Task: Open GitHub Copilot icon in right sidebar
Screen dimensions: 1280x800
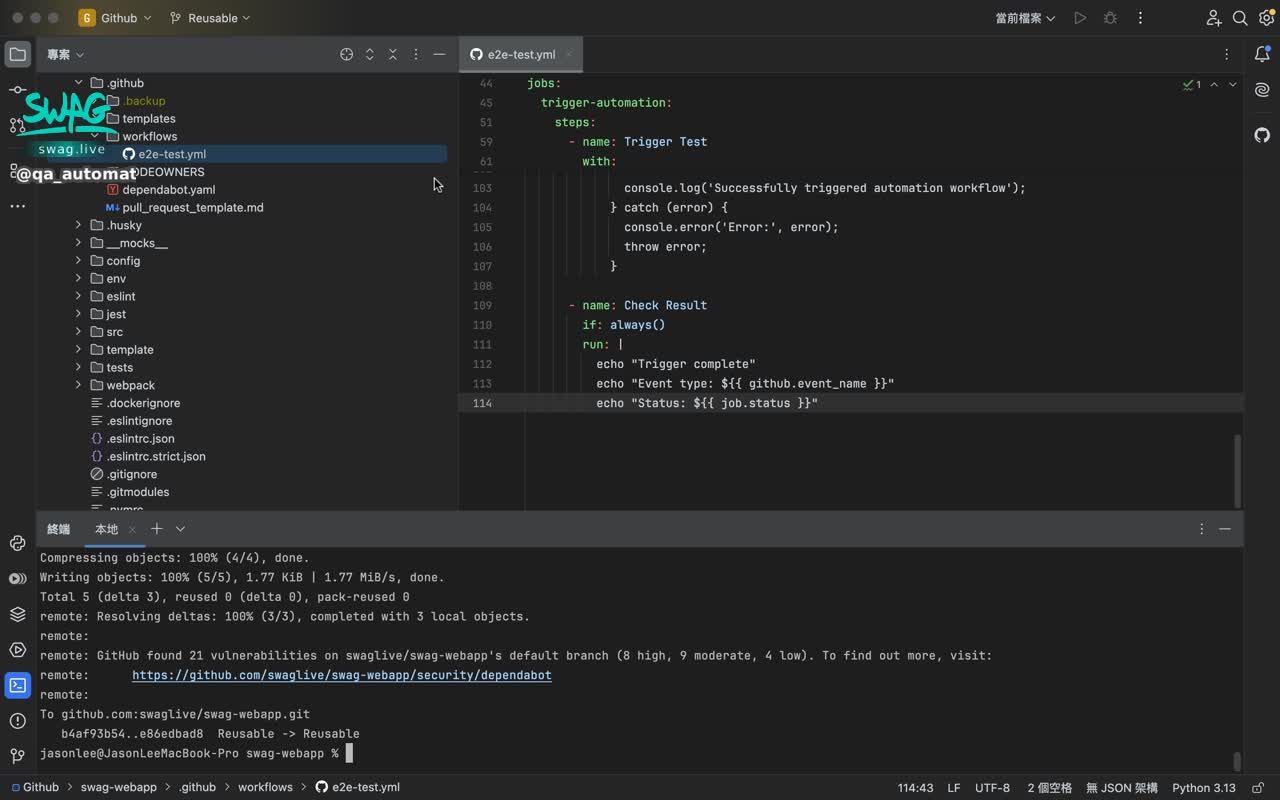Action: (1262, 135)
